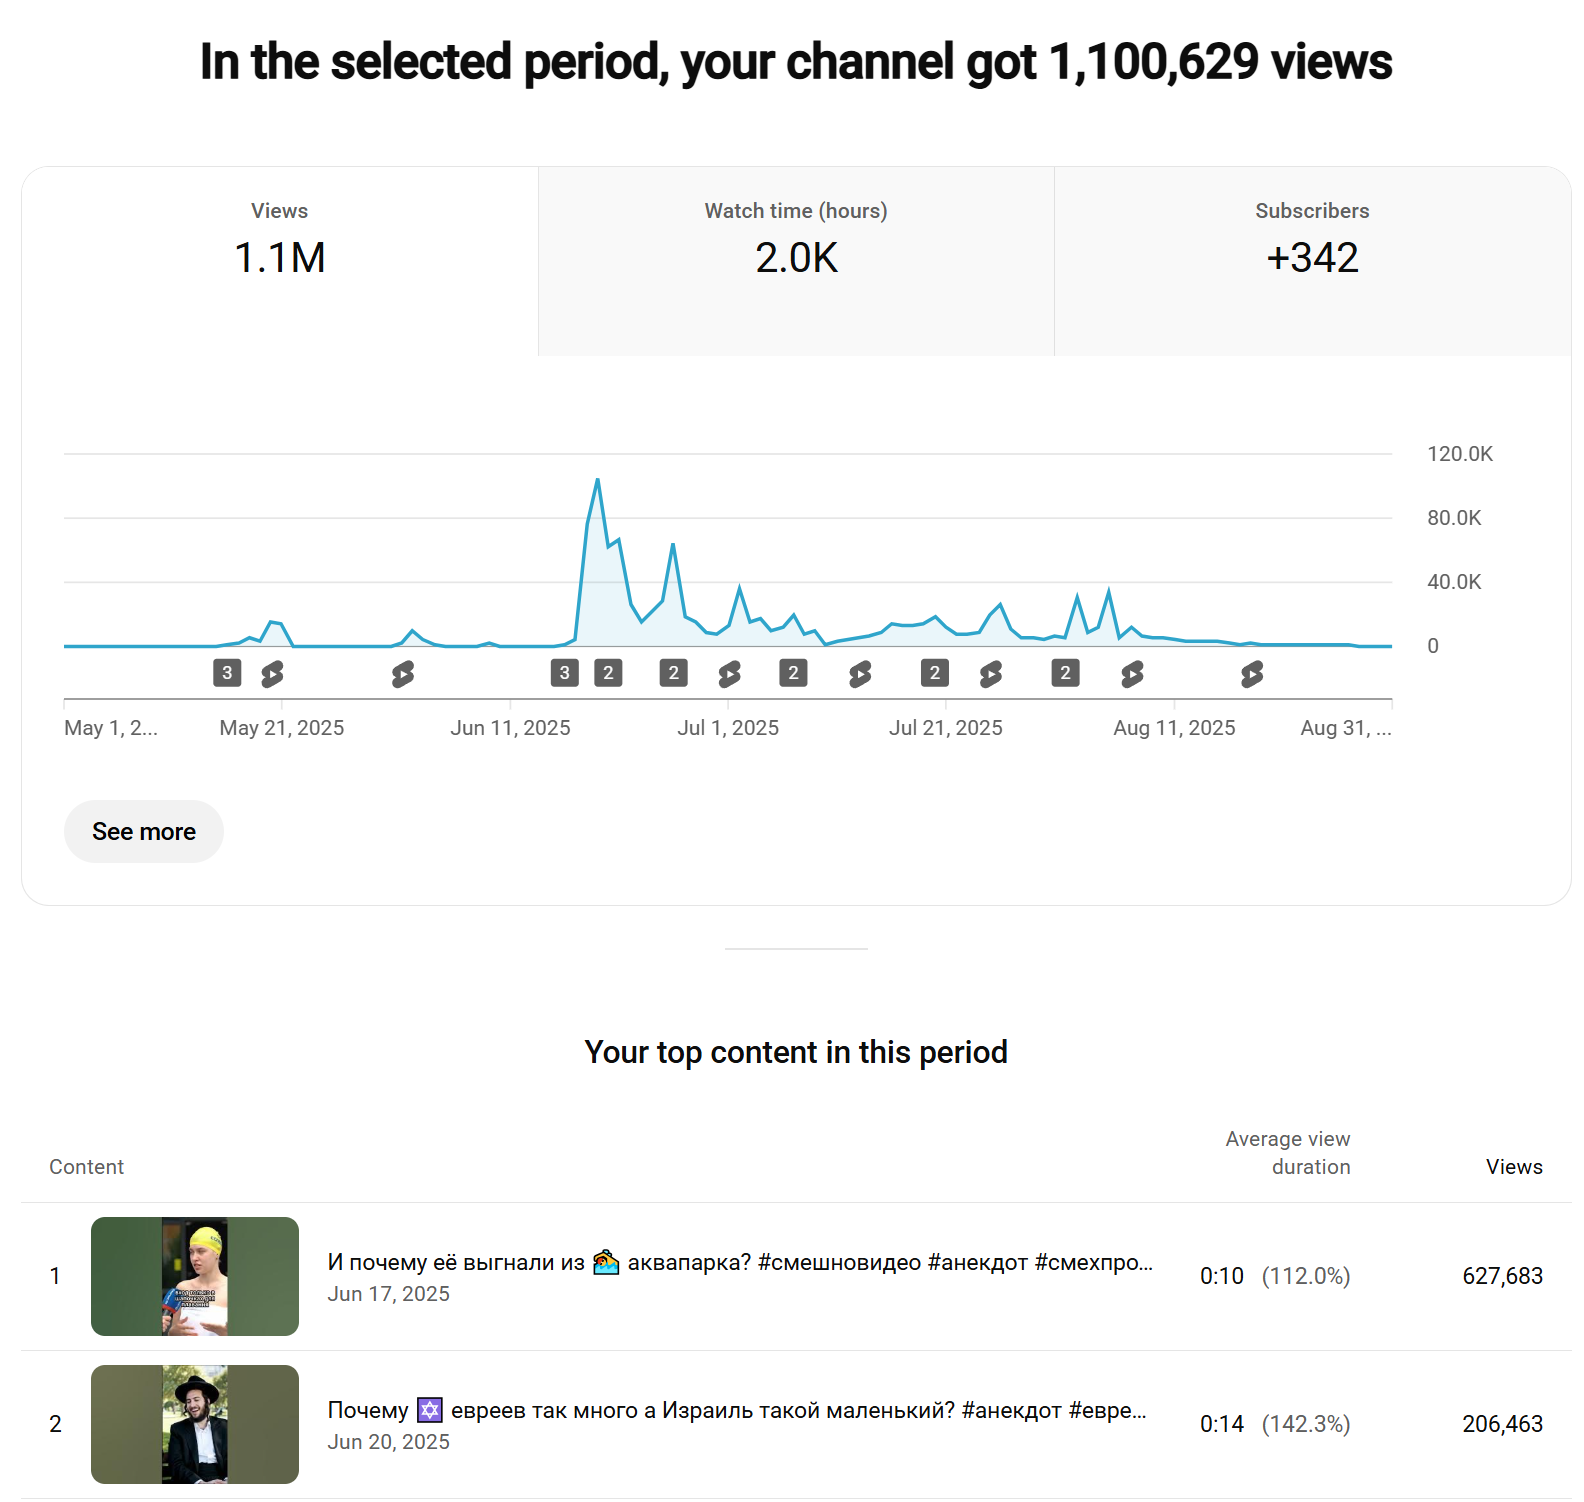Click the "3" badge right after Jun 11, 2025
Image resolution: width=1584 pixels, height=1502 pixels.
[x=565, y=673]
